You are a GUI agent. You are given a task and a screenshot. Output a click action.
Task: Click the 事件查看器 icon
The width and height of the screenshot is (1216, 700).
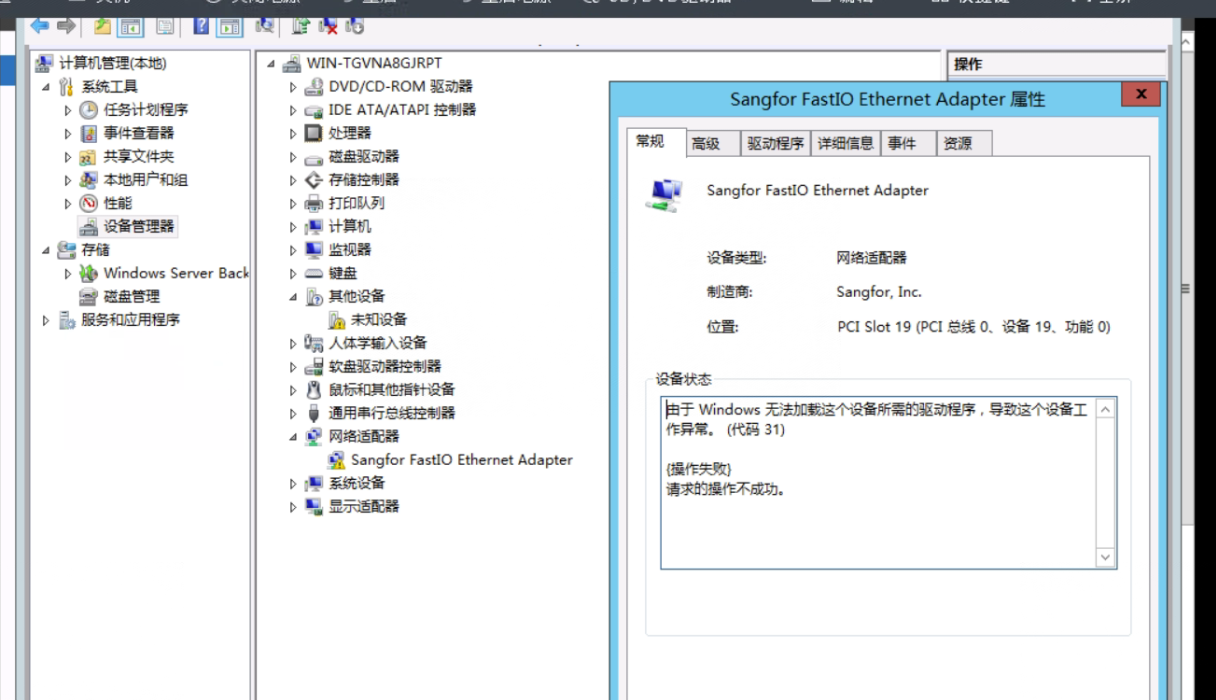tap(89, 133)
